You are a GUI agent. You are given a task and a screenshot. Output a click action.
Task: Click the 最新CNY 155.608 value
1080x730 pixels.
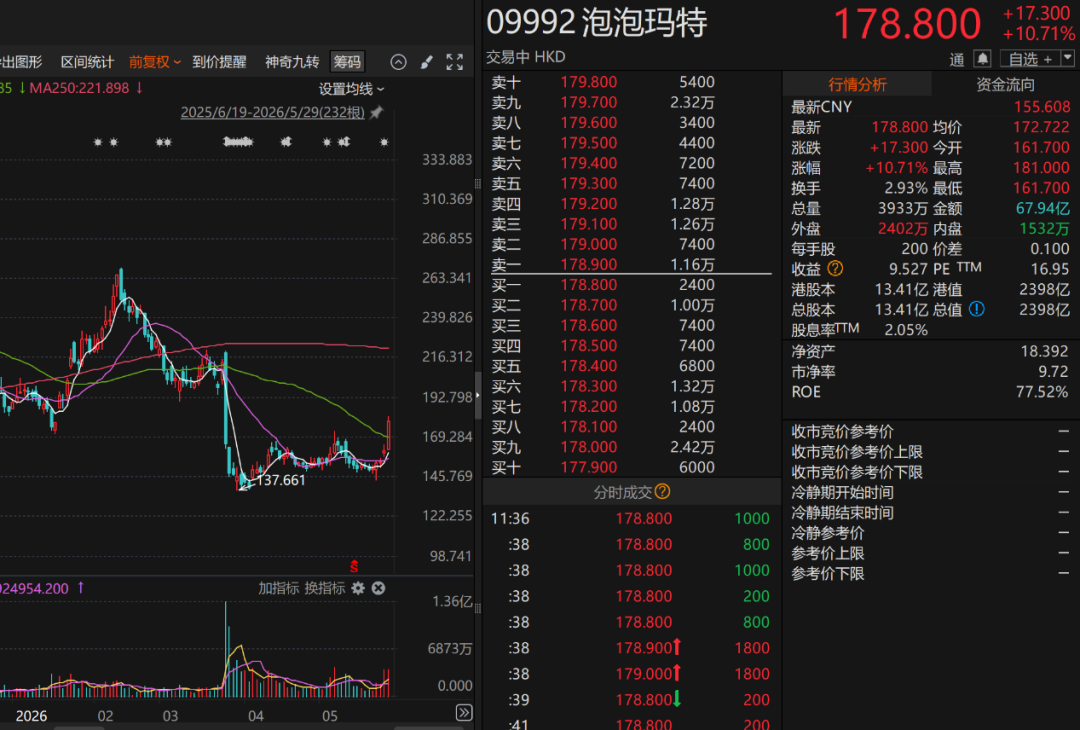[1041, 107]
